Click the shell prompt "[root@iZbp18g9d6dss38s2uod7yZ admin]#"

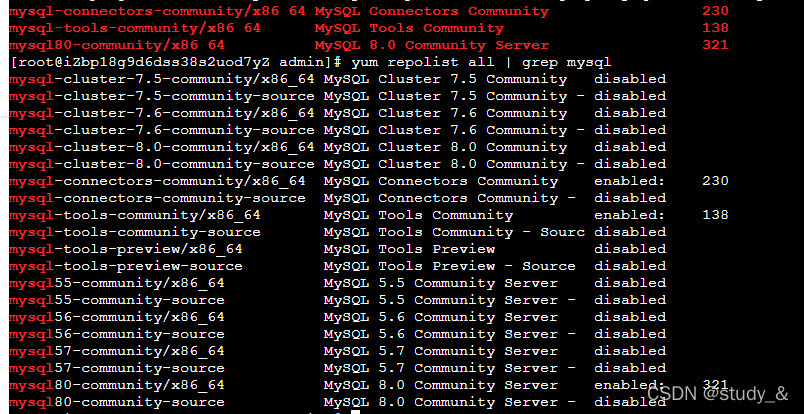coord(176,63)
